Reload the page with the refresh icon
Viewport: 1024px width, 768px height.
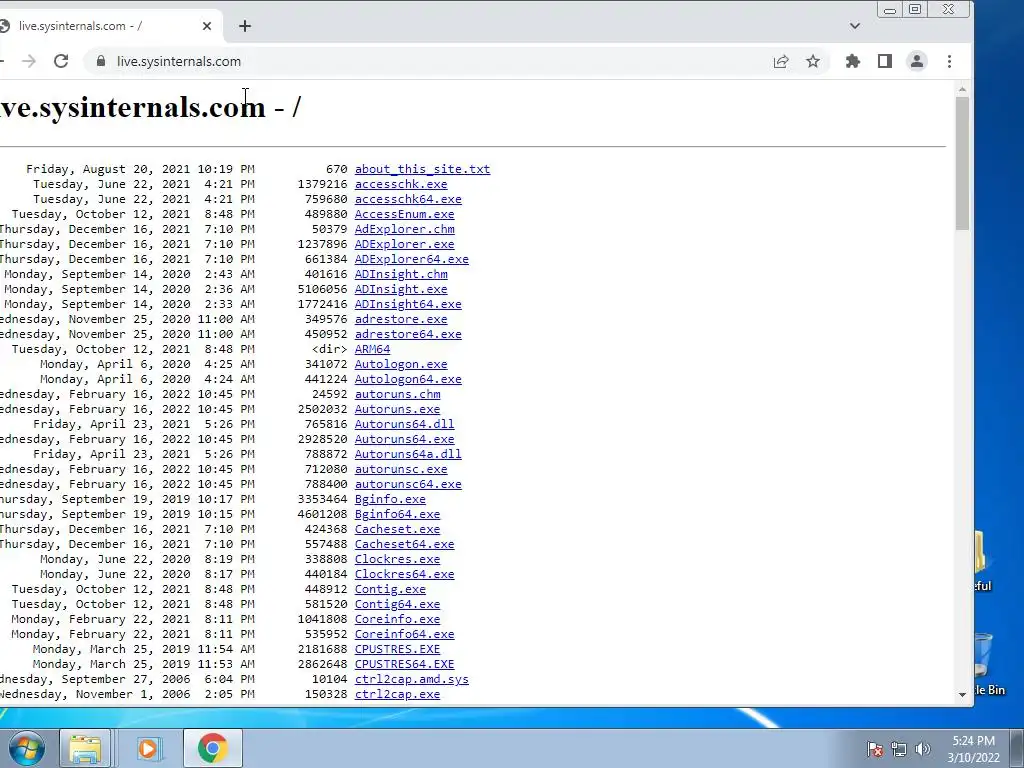click(x=61, y=61)
